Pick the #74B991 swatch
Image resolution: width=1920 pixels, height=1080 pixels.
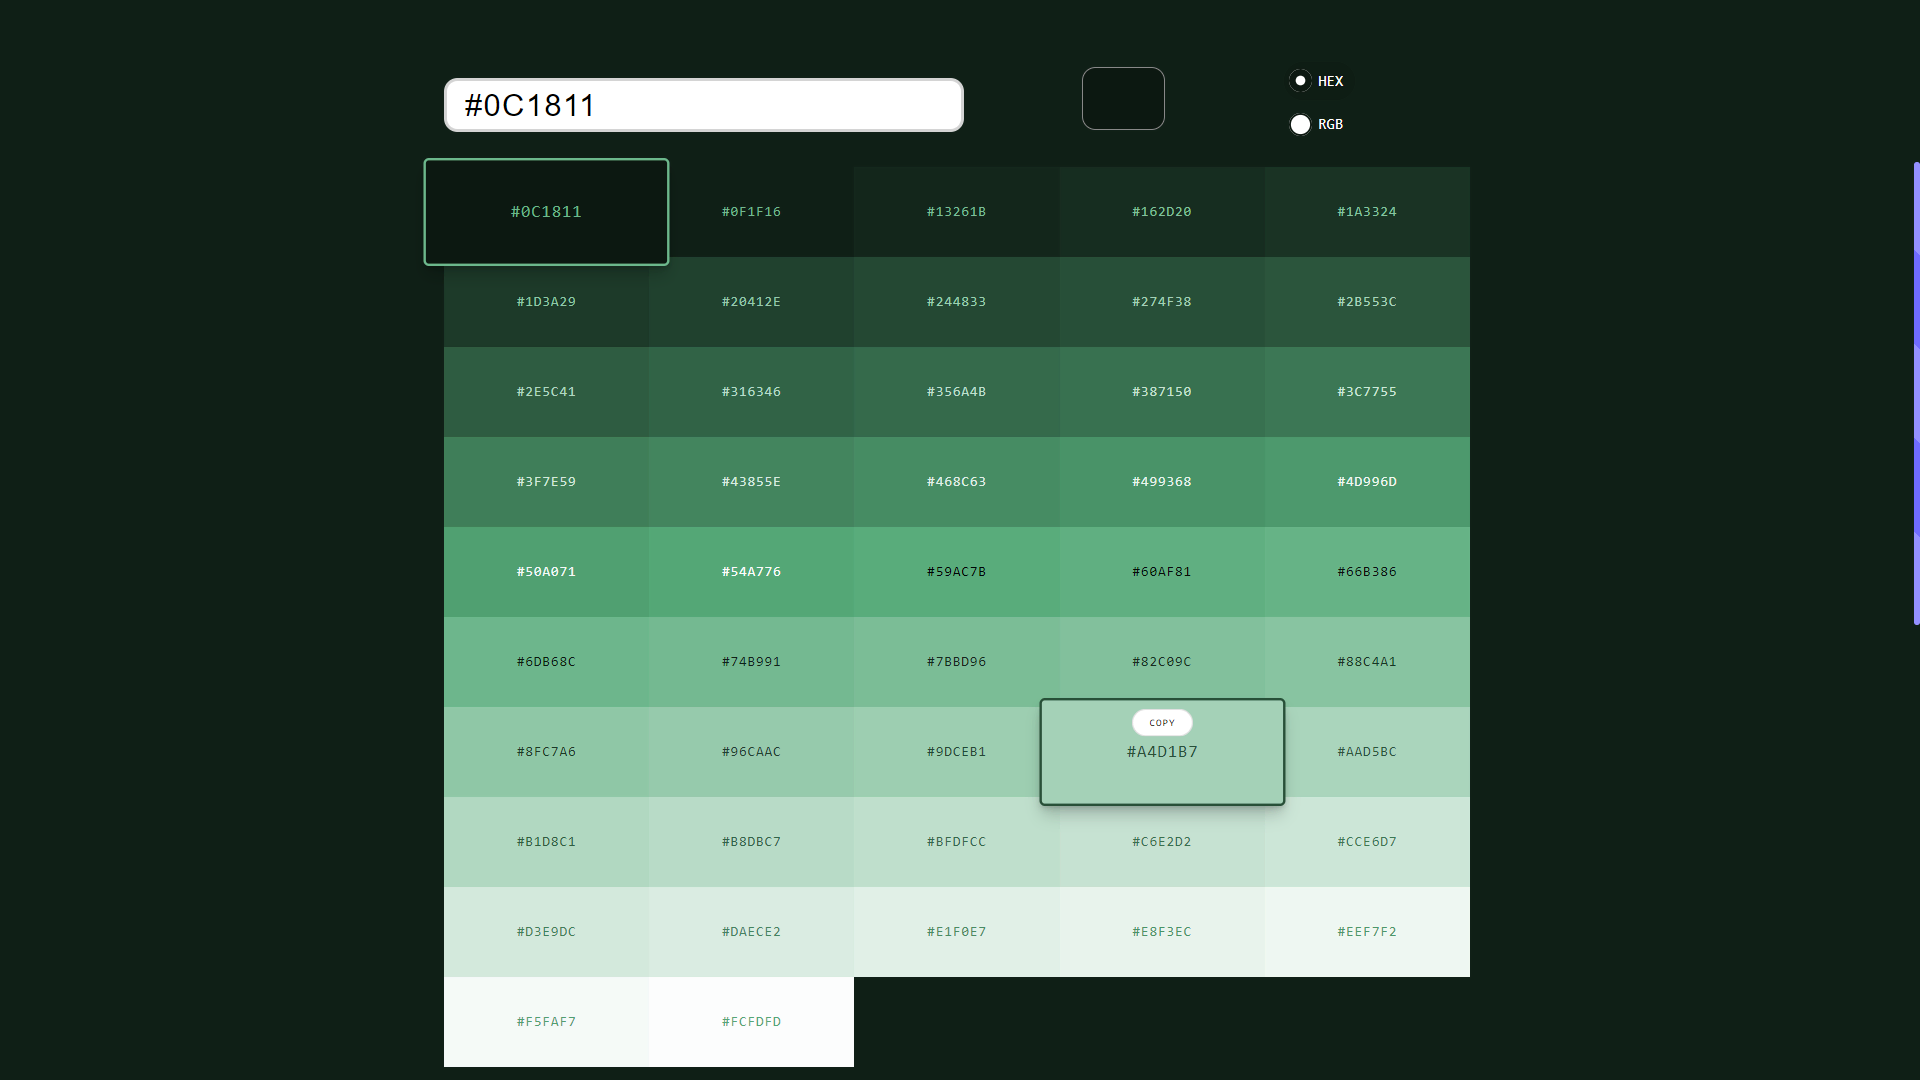point(751,662)
